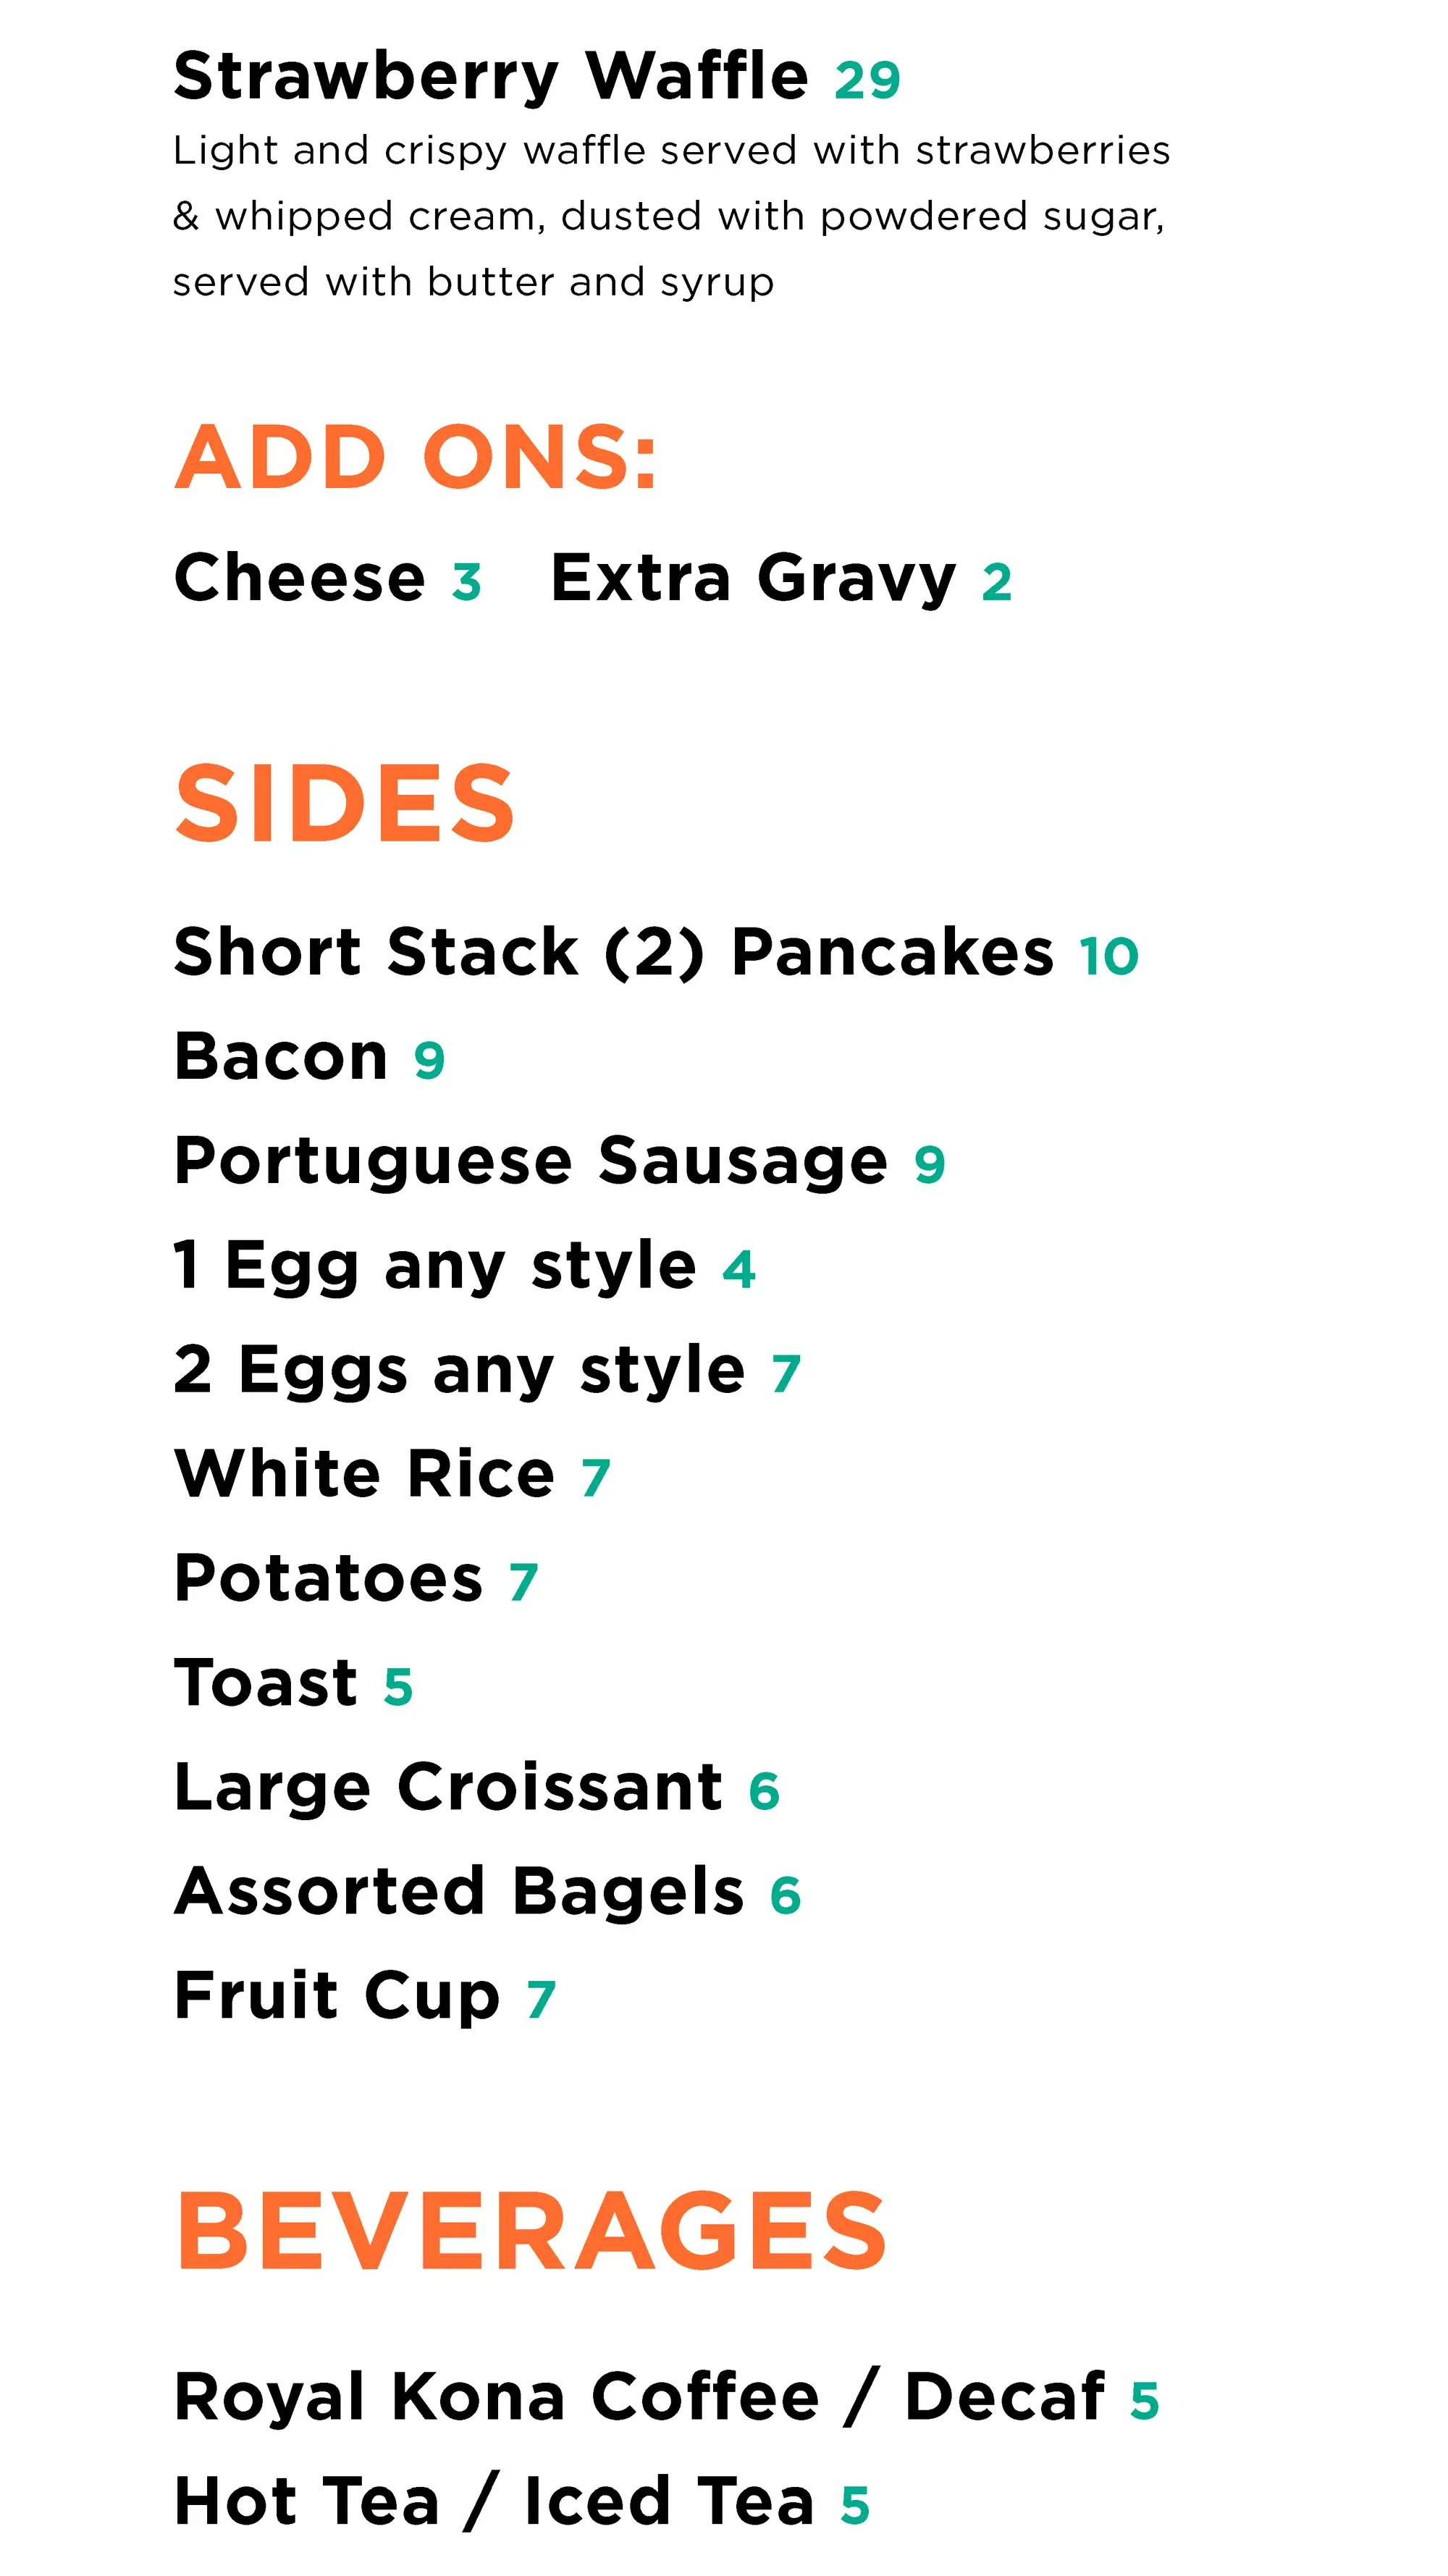The height and width of the screenshot is (2576, 1448).
Task: Choose the Portuguese Sausage item
Action: click(530, 1161)
